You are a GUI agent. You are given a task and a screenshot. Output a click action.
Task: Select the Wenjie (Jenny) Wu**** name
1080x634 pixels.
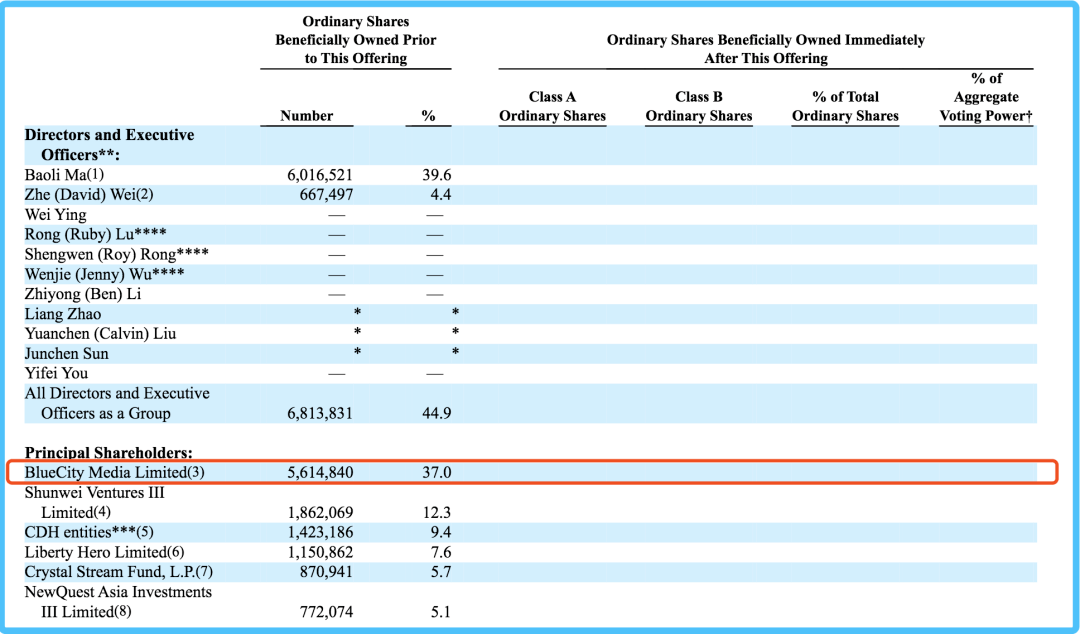(x=104, y=274)
